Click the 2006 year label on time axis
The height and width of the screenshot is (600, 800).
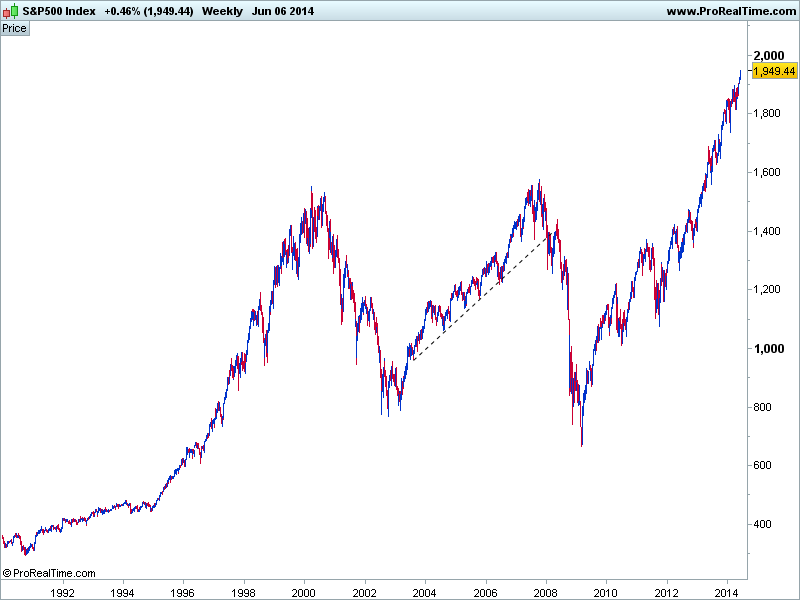click(x=485, y=593)
